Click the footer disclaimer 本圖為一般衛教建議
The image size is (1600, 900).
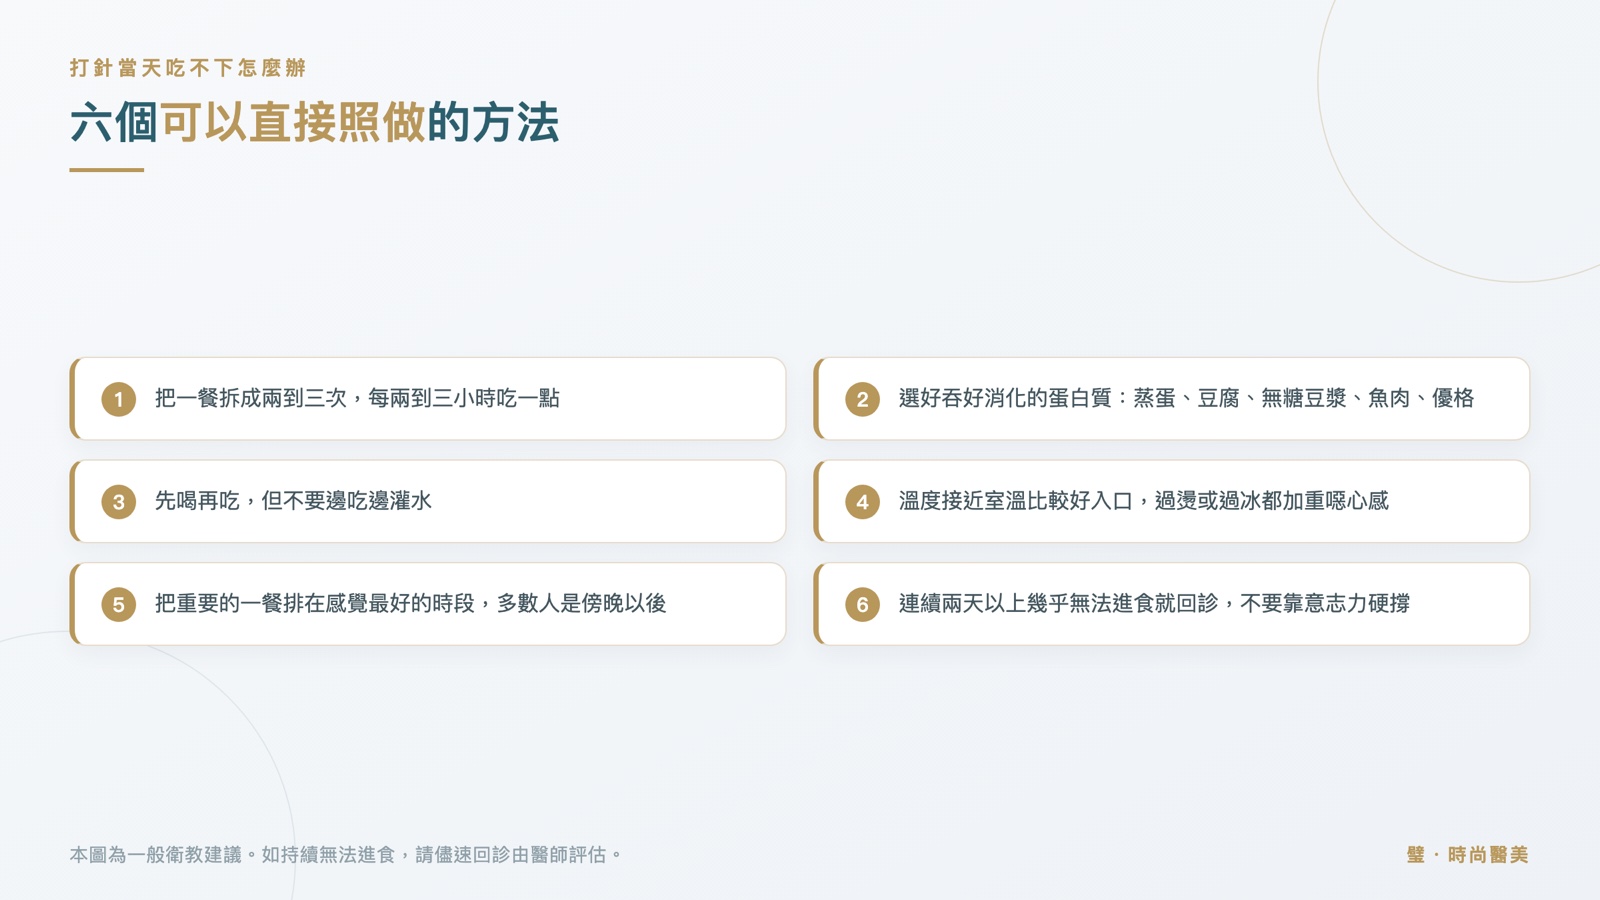pyautogui.click(x=345, y=855)
